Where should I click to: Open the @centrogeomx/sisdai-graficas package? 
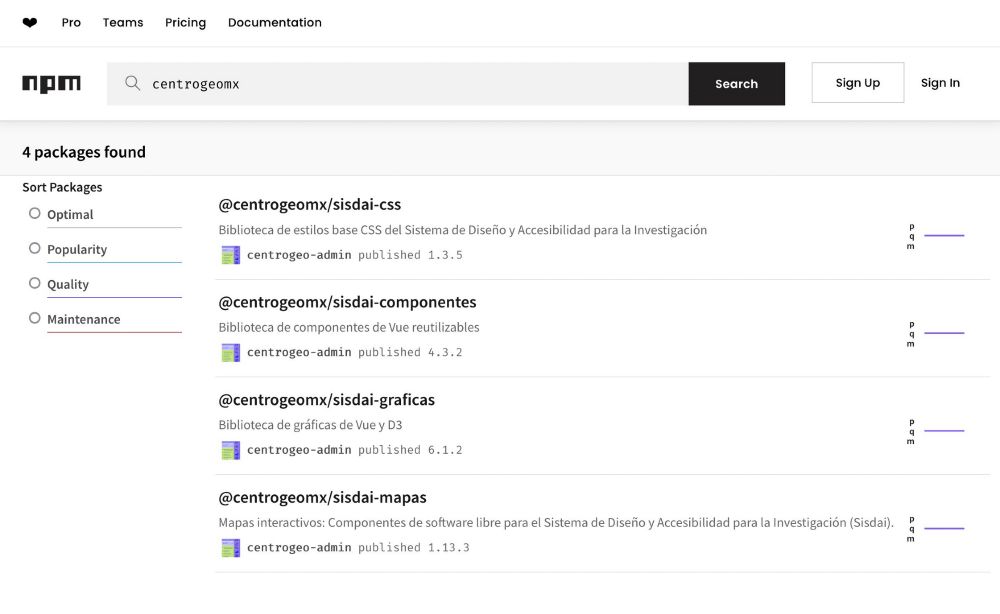[327, 400]
